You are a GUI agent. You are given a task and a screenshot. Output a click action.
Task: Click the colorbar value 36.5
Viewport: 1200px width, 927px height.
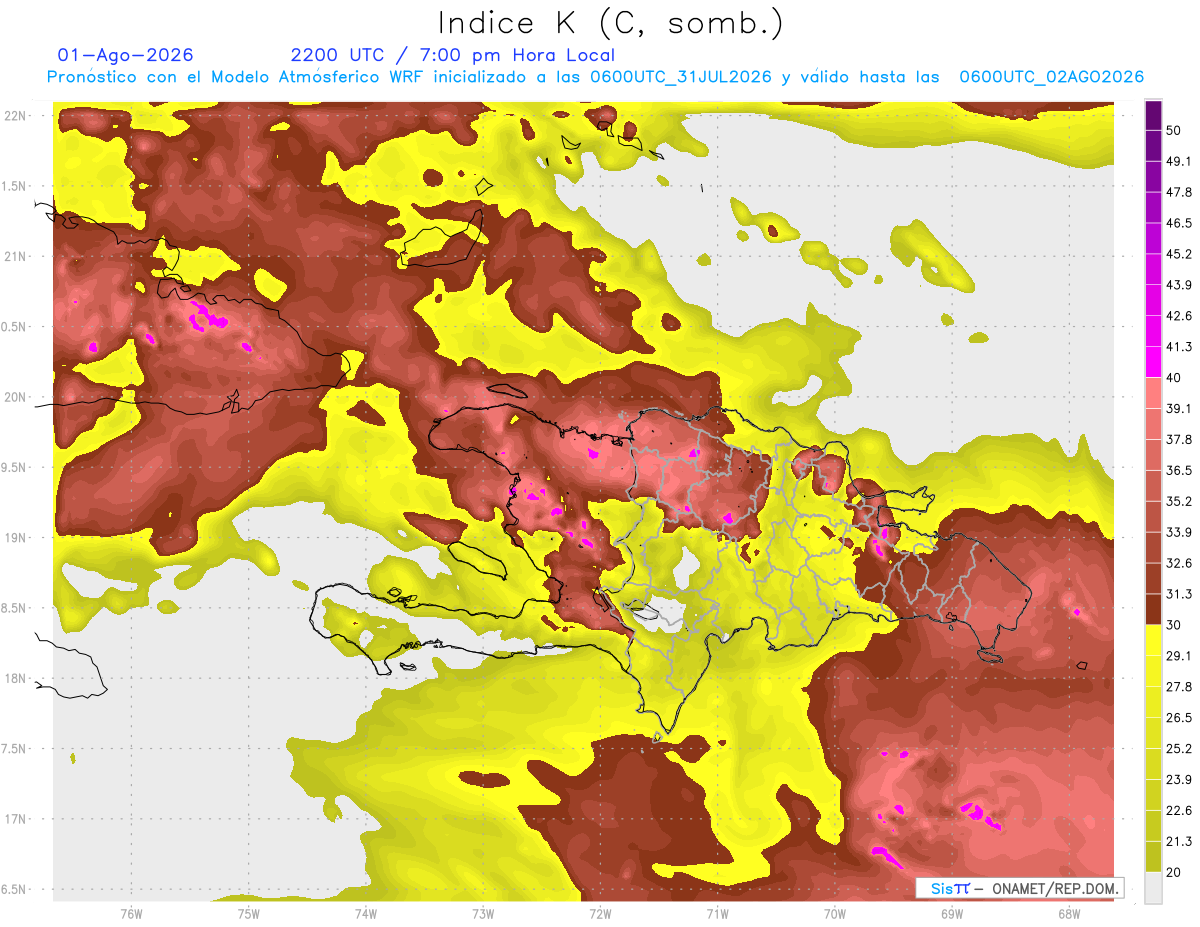click(x=1179, y=470)
